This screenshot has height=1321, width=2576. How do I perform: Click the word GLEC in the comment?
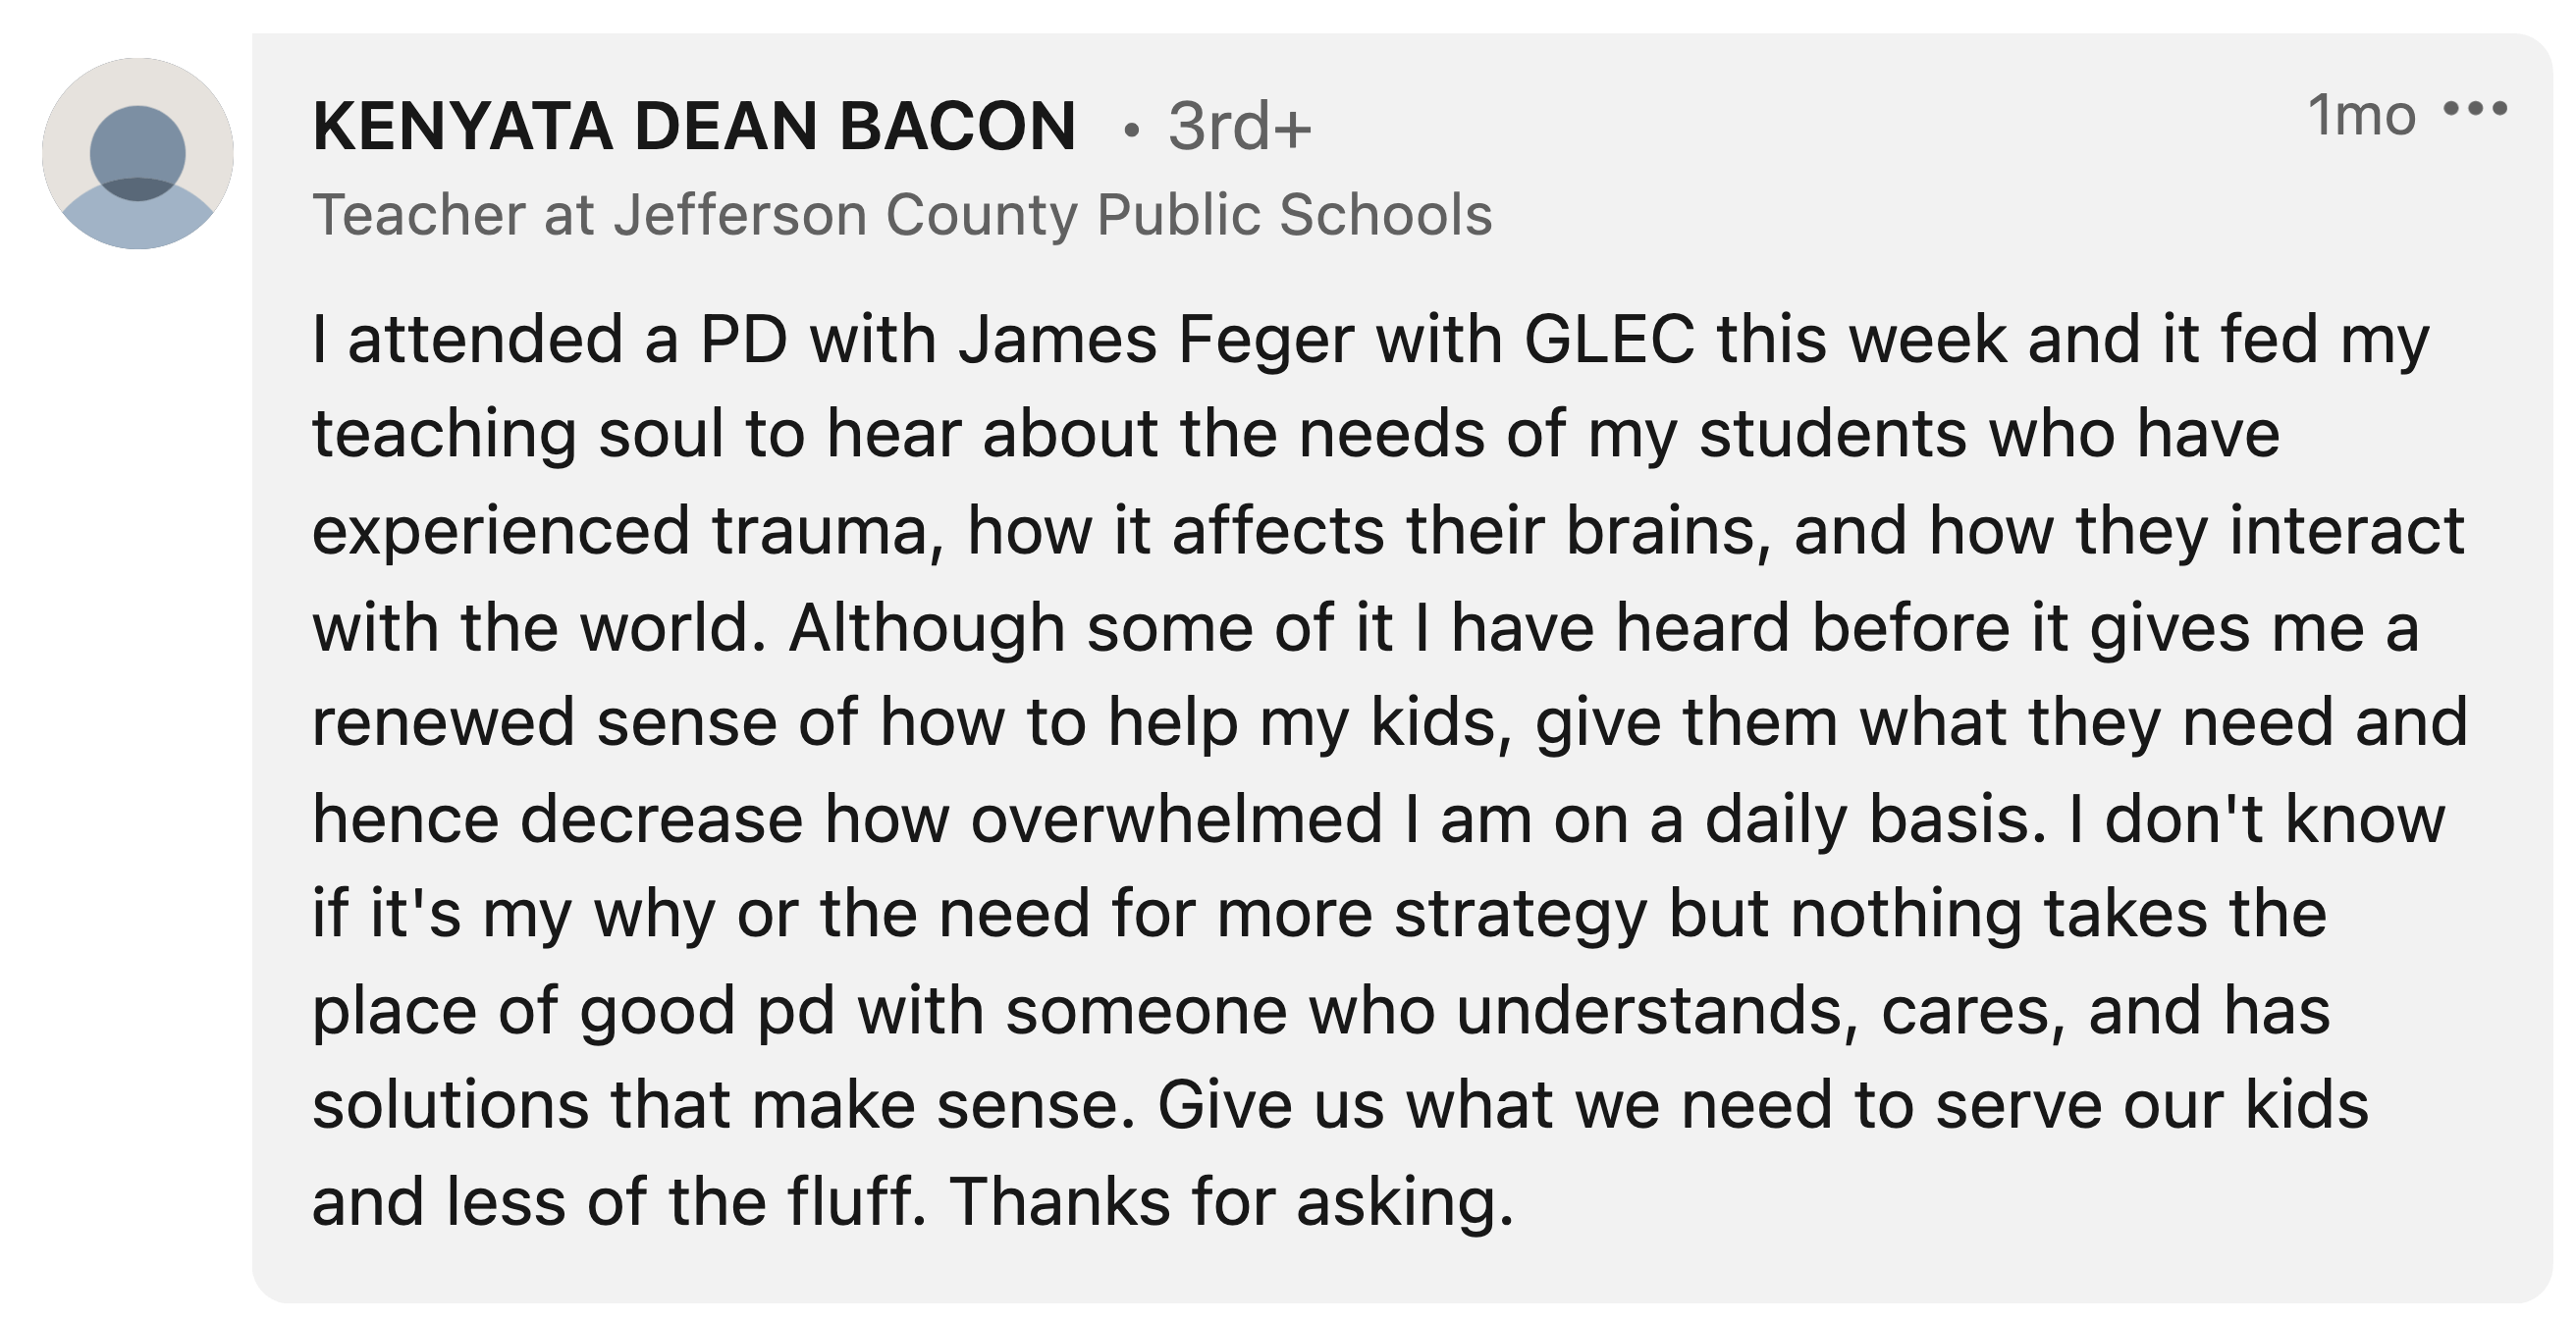click(1609, 340)
